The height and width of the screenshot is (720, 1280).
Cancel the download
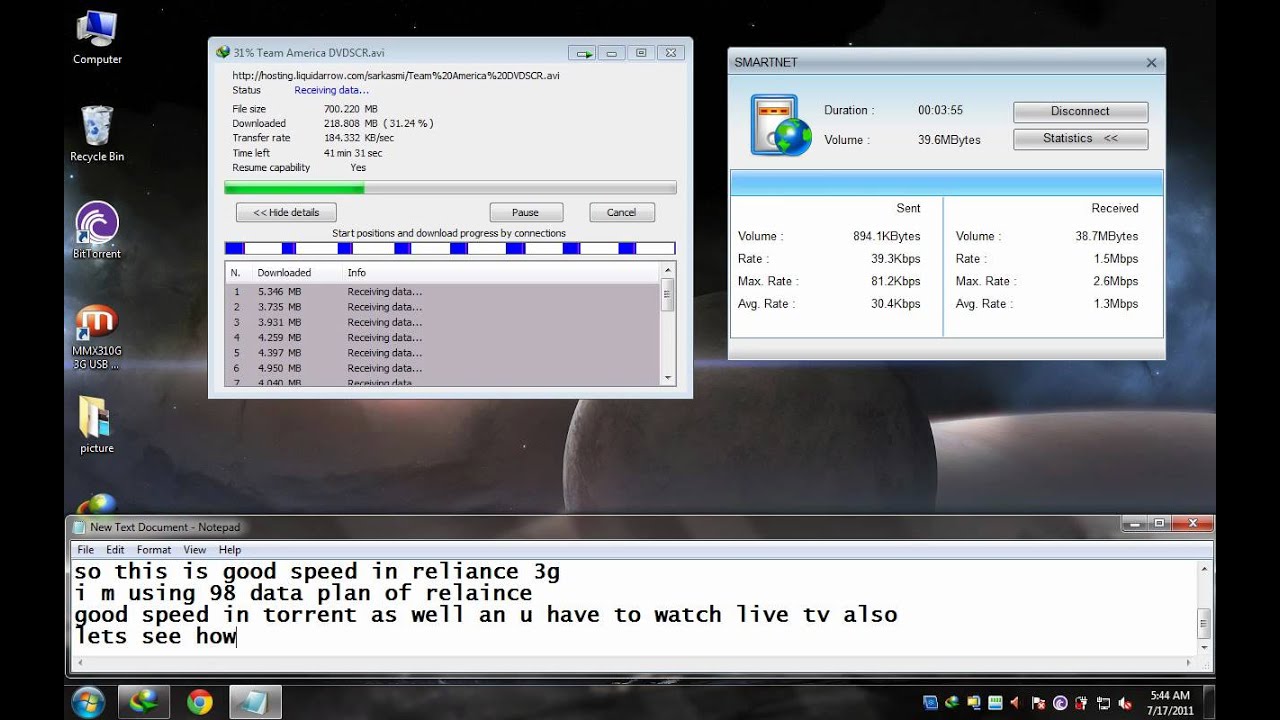click(621, 212)
